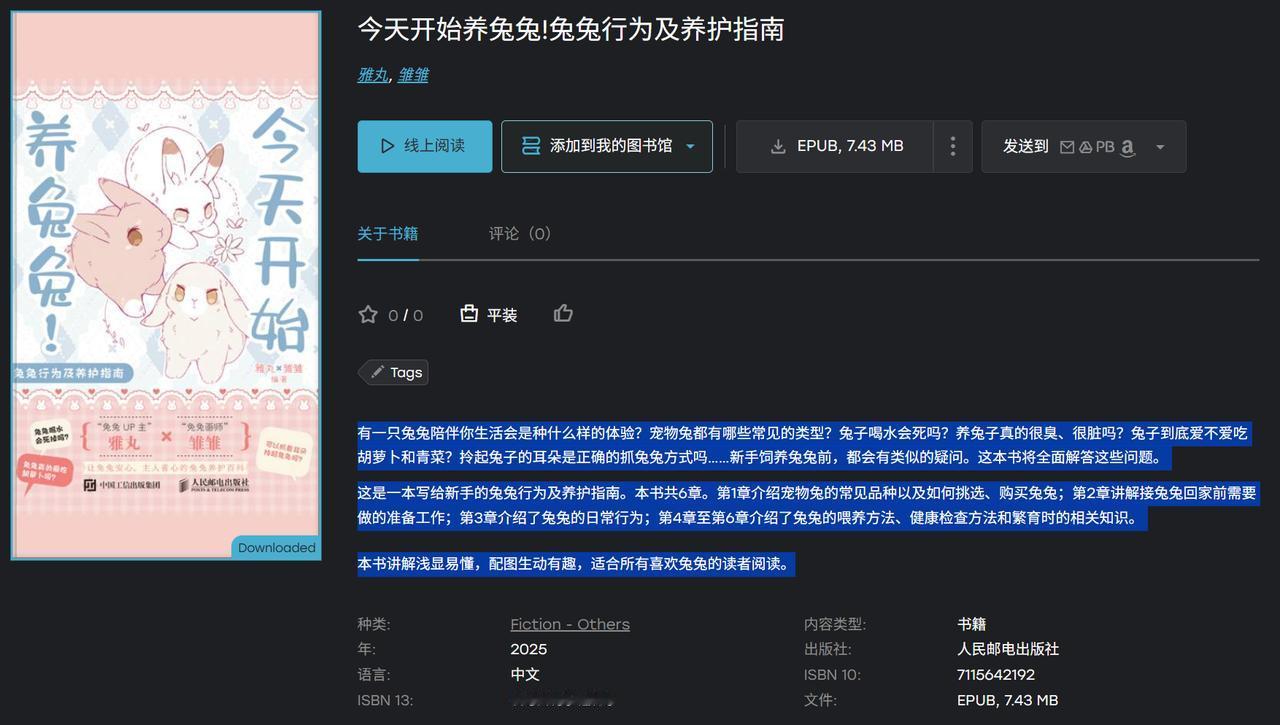
Task: Click the 添加到我的图书馆 button
Action: coord(607,146)
